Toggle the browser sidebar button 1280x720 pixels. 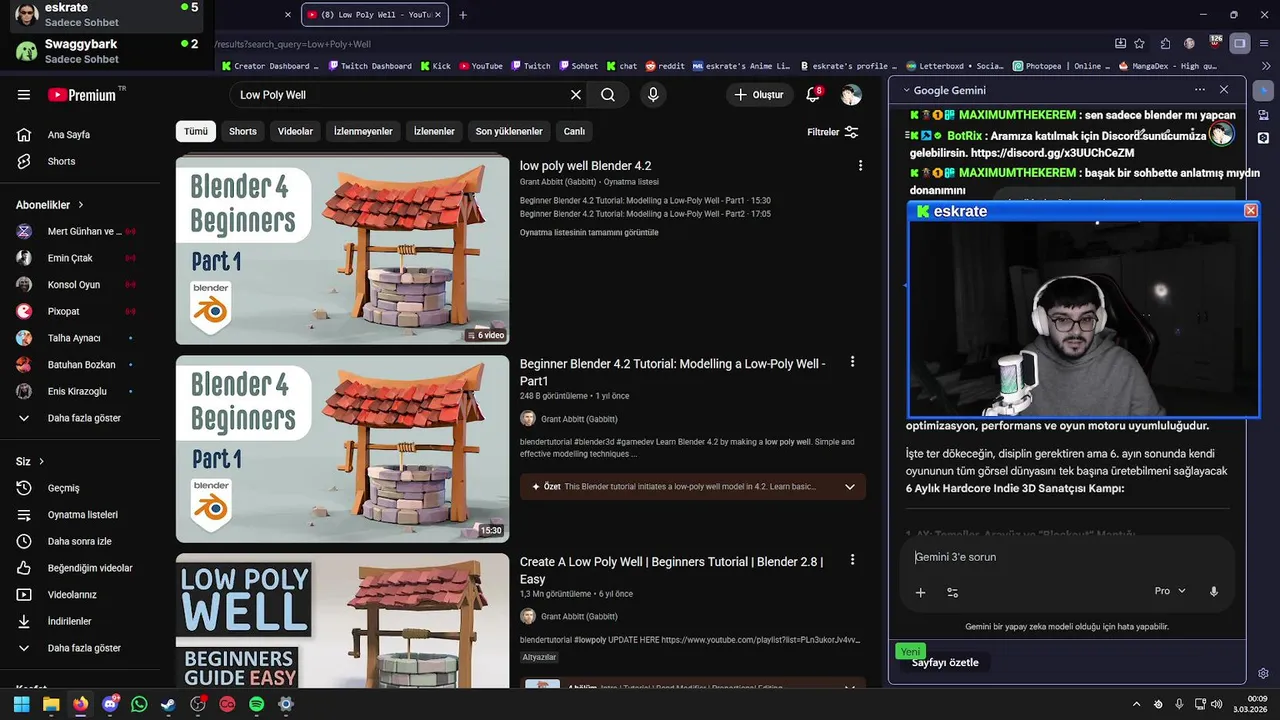point(1240,43)
